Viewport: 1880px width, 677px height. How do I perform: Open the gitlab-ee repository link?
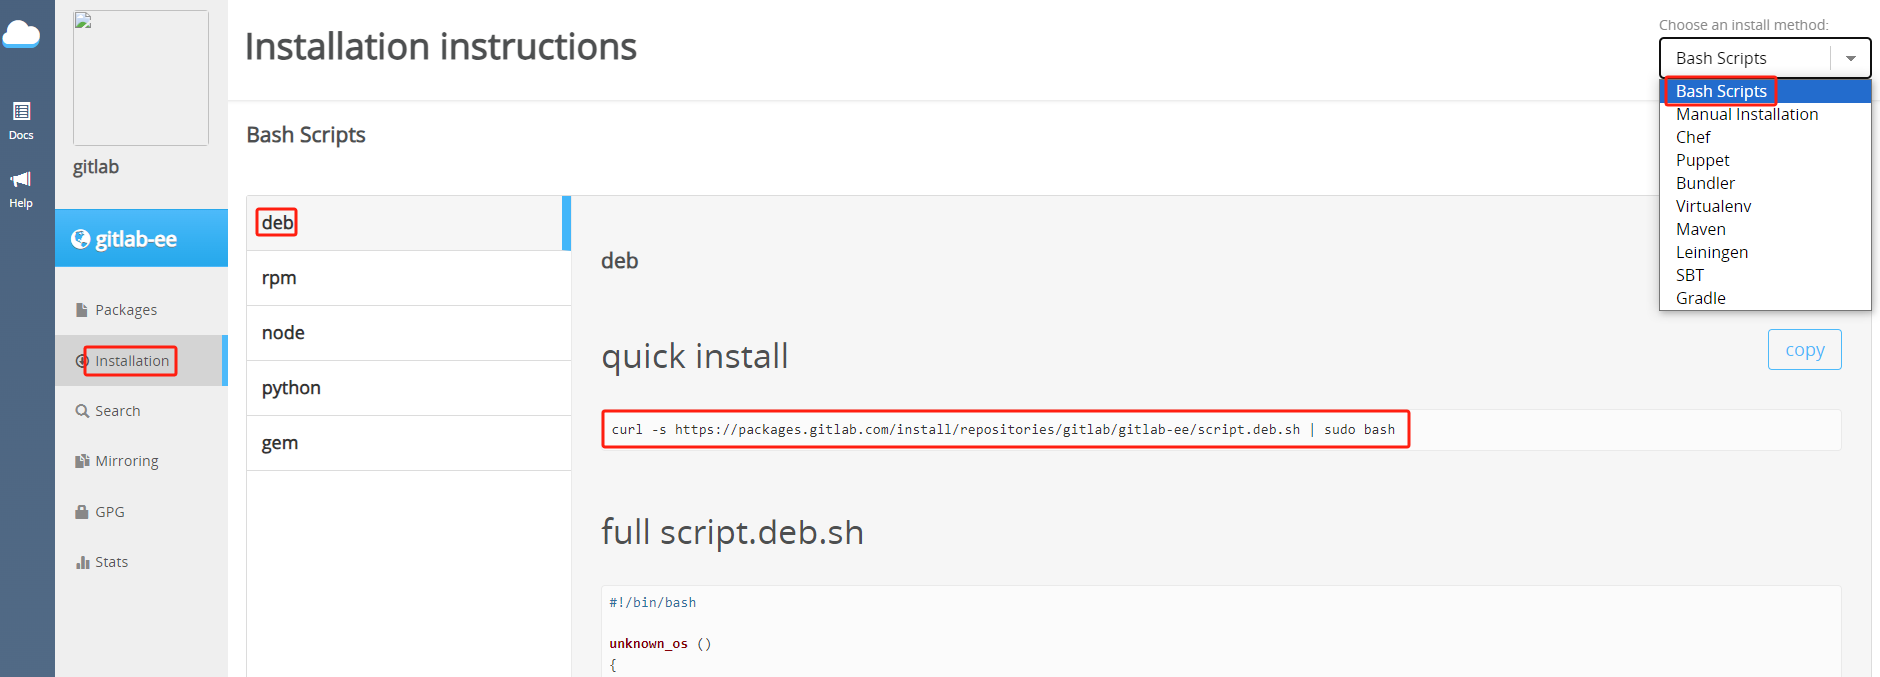coord(136,239)
